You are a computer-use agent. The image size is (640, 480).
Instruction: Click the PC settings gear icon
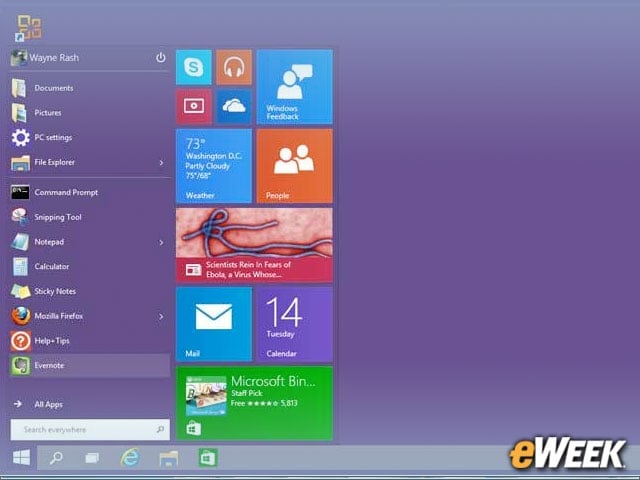(x=20, y=138)
